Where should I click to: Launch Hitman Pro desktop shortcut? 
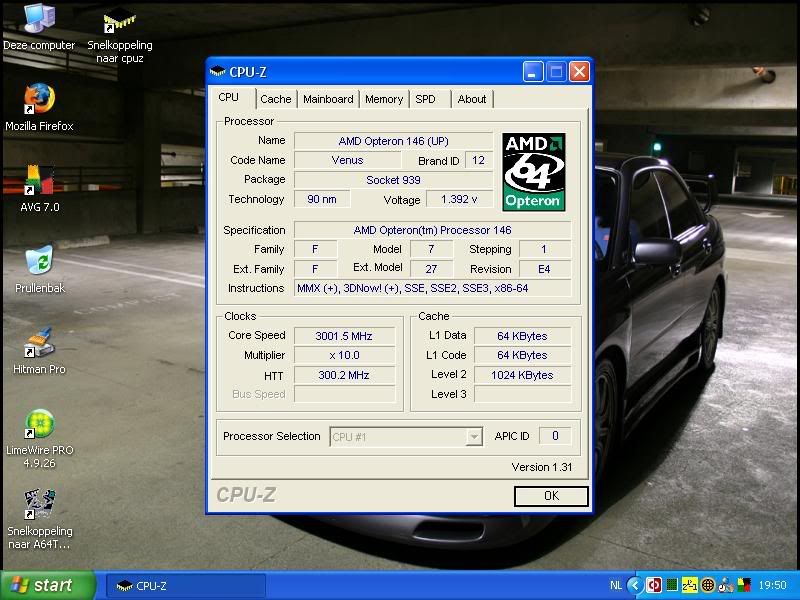click(39, 350)
